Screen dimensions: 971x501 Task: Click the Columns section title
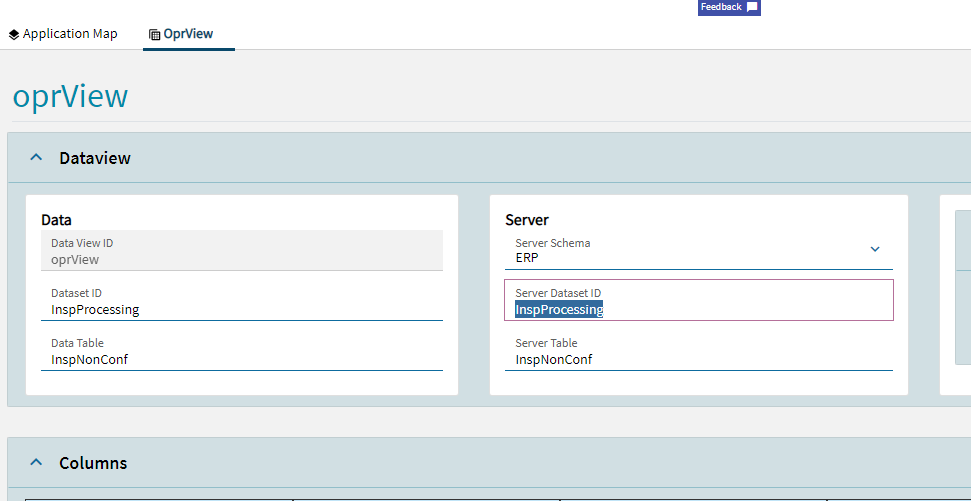(94, 463)
